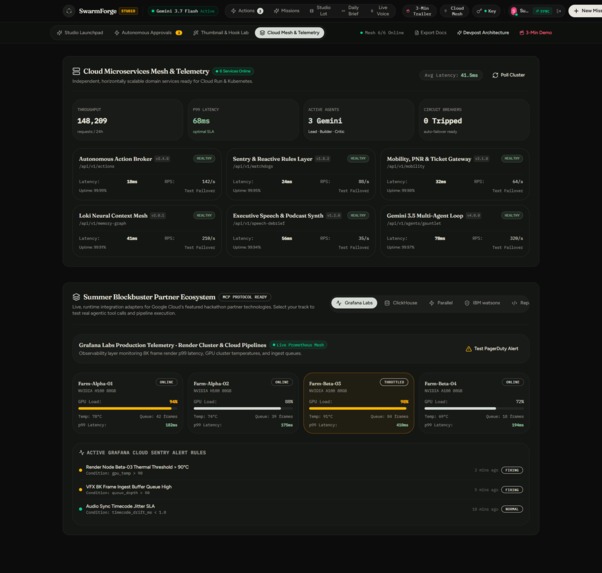
Task: Click the 148,209 throughput value
Action: coord(92,121)
